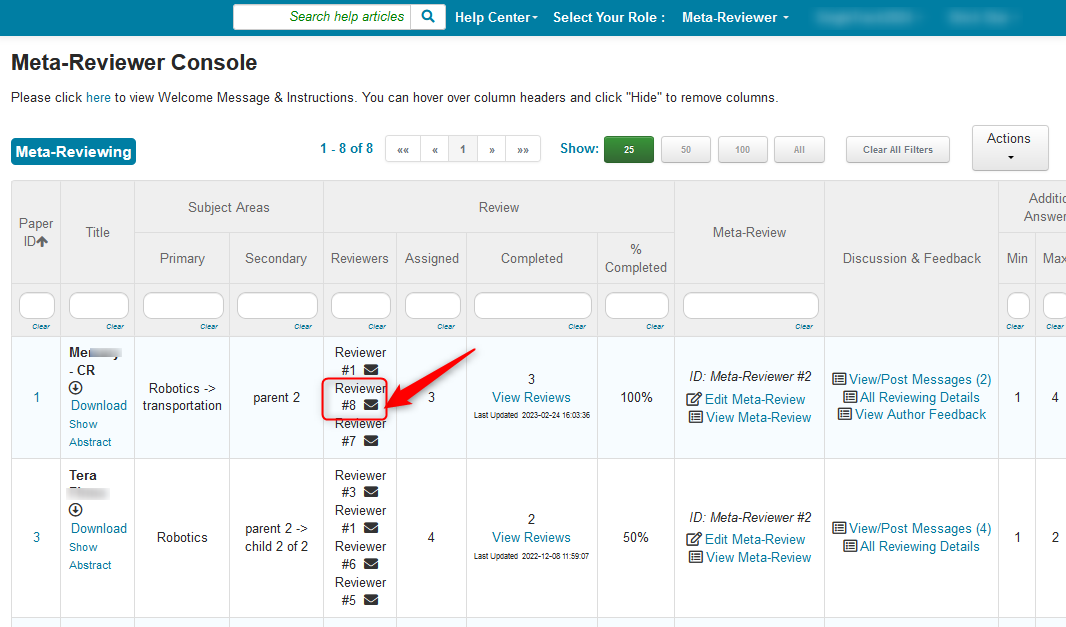The height and width of the screenshot is (627, 1066).
Task: Open the Actions dropdown
Action: point(1009,148)
